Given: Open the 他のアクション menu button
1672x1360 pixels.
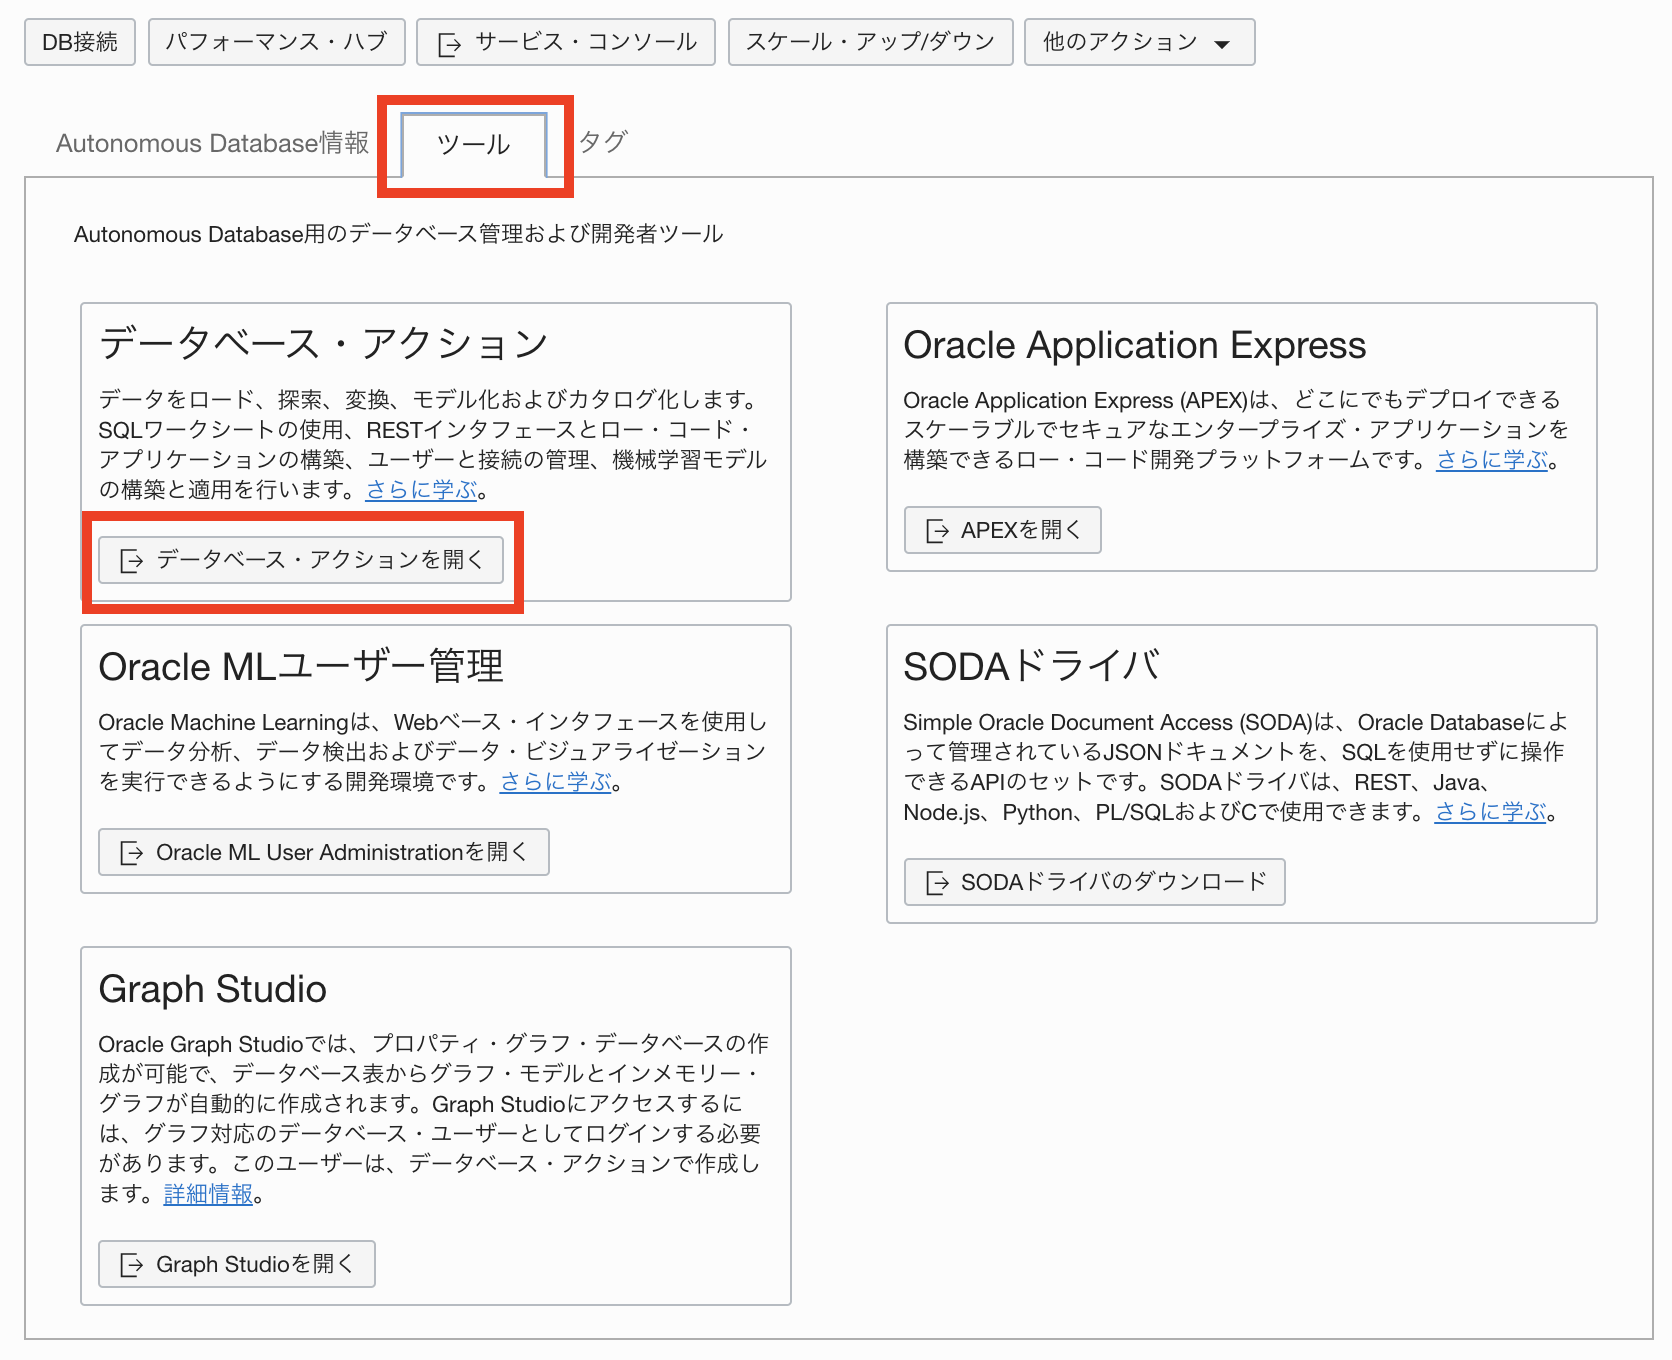Looking at the screenshot, I should 1138,42.
